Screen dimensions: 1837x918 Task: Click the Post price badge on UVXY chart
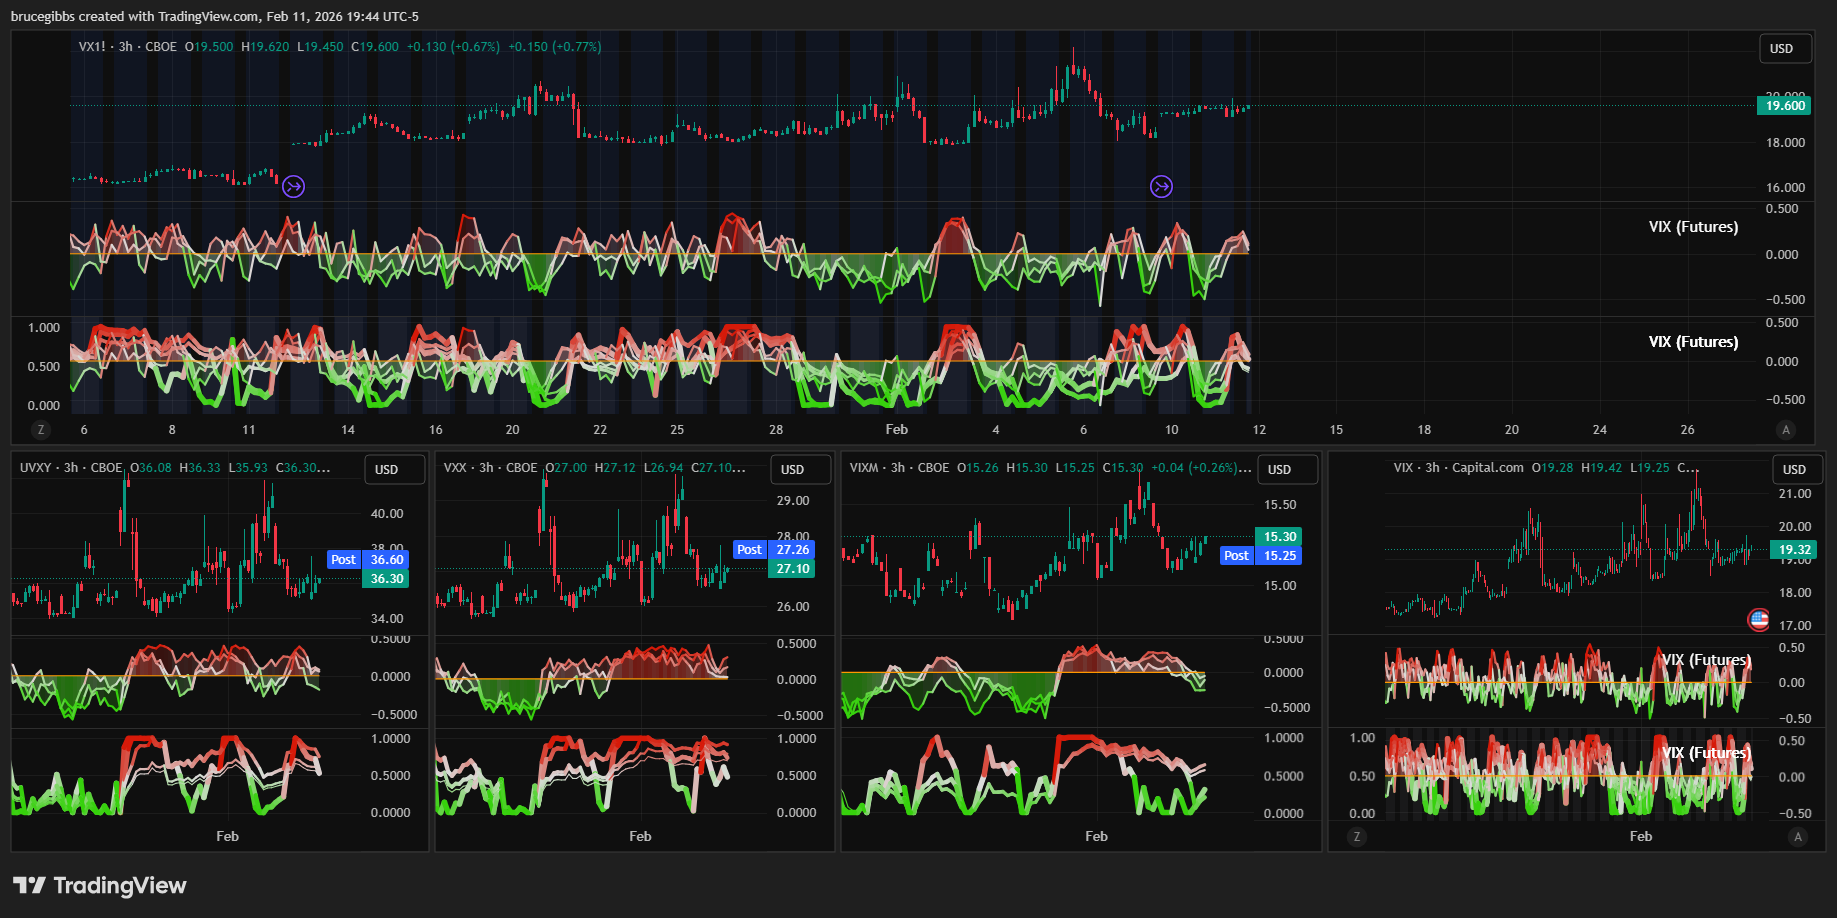coord(343,560)
